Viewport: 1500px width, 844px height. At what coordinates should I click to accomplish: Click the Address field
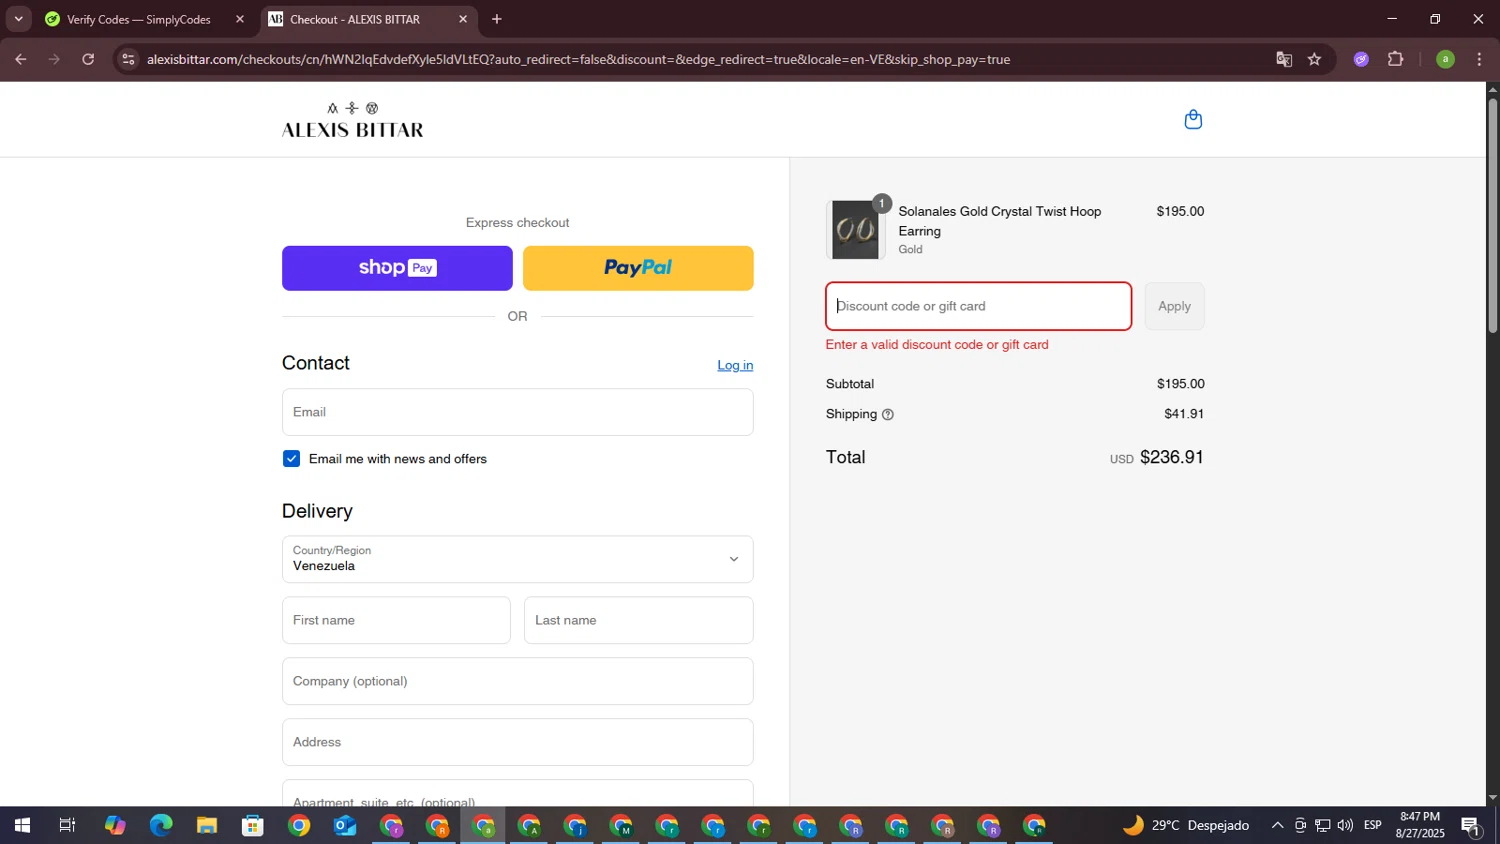pyautogui.click(x=517, y=742)
